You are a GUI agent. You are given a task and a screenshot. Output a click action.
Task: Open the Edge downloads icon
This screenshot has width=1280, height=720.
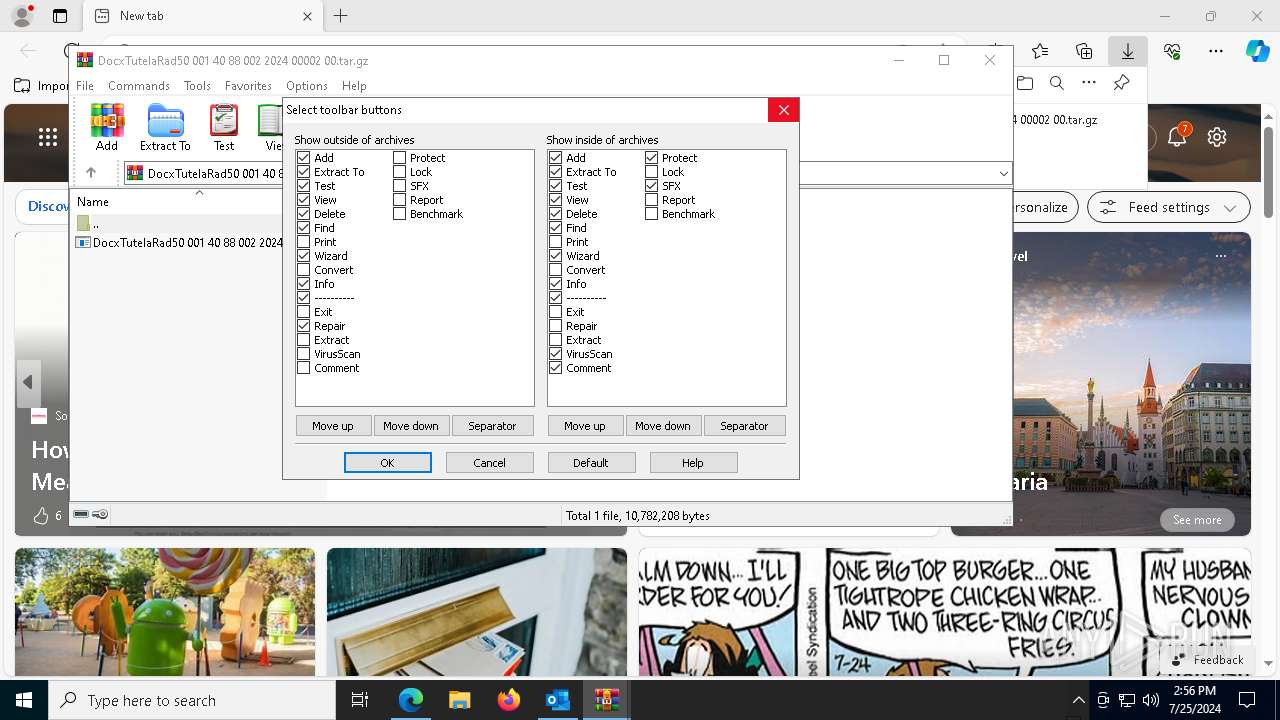[1127, 51]
